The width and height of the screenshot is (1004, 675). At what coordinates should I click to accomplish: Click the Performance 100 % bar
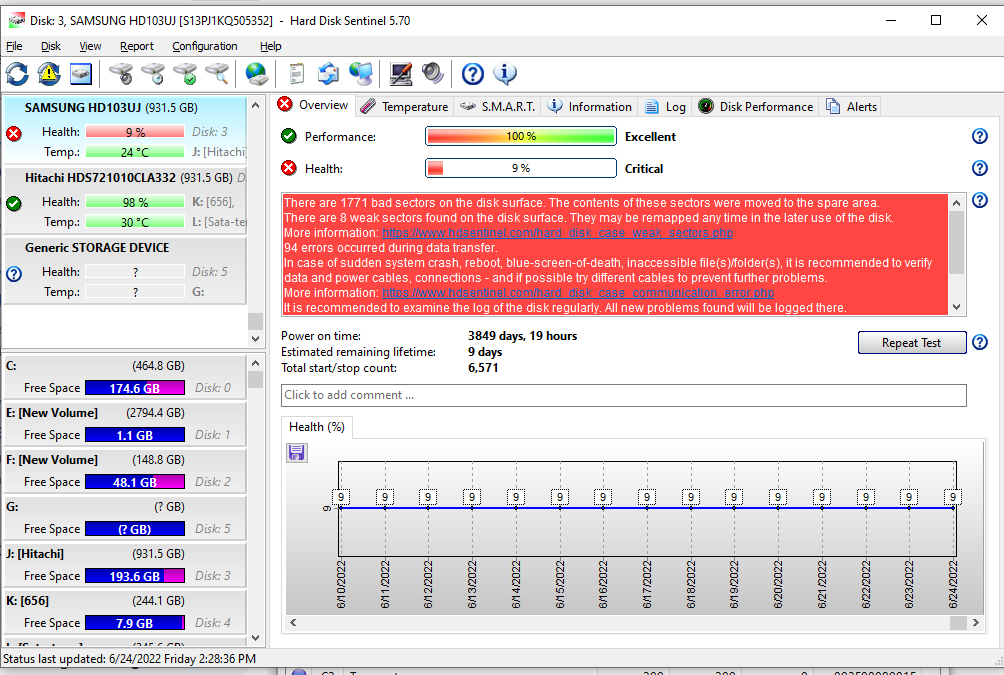pyautogui.click(x=521, y=136)
